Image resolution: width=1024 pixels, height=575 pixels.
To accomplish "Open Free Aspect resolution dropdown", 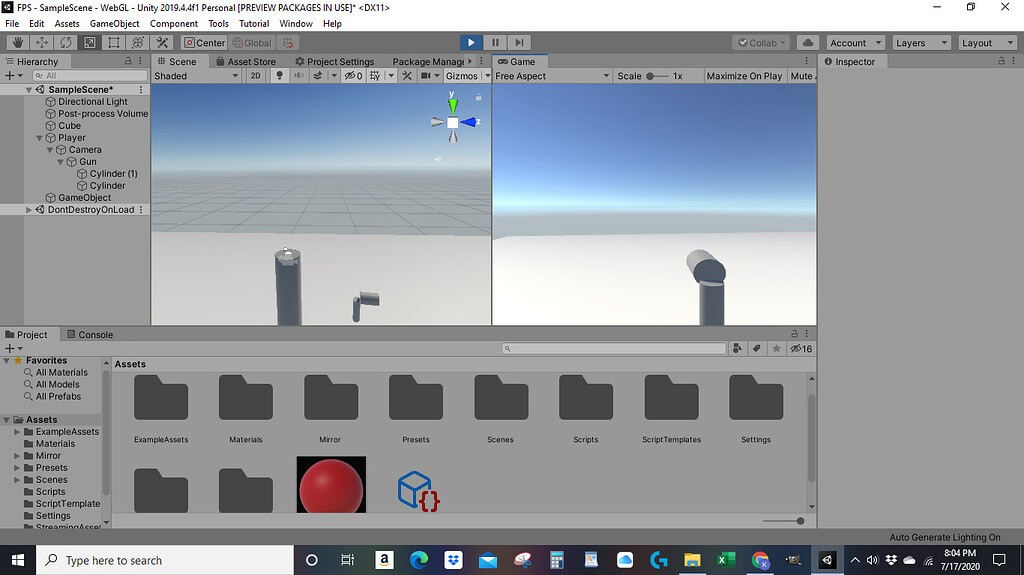I will [551, 76].
